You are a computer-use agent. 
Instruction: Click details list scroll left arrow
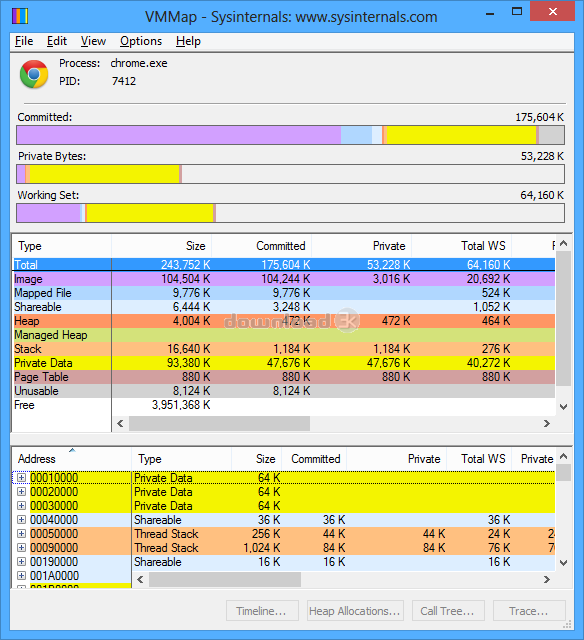click(140, 580)
